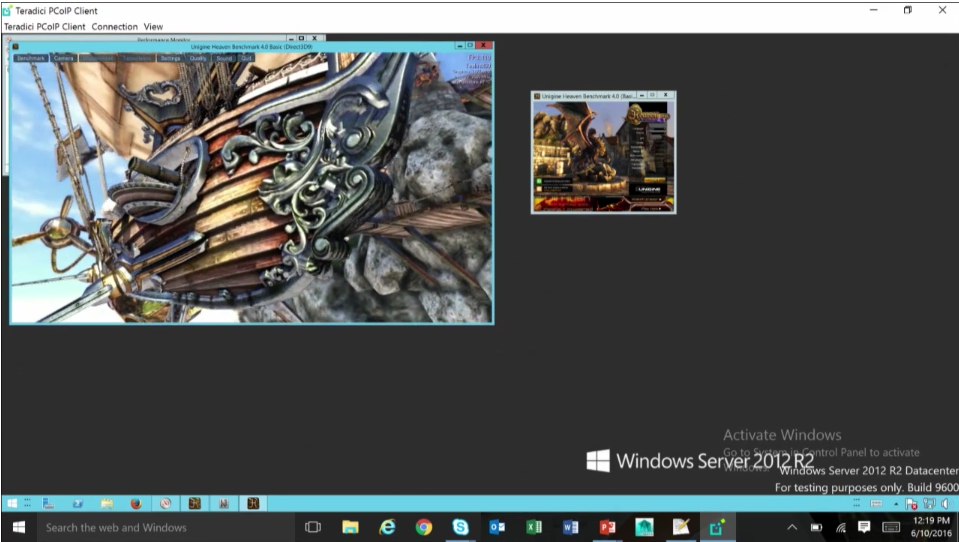
Task: Click the remote speaker volume icon
Action: (946, 503)
